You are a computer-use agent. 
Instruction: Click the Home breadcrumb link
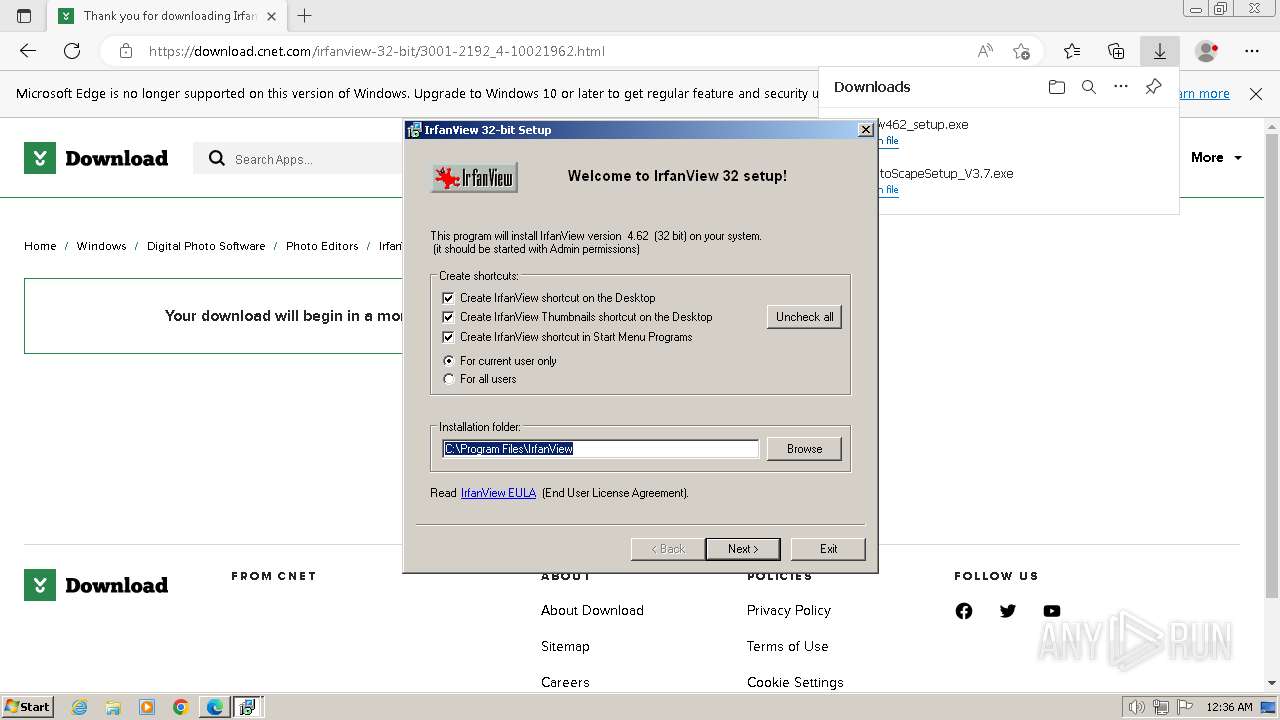[x=40, y=246]
